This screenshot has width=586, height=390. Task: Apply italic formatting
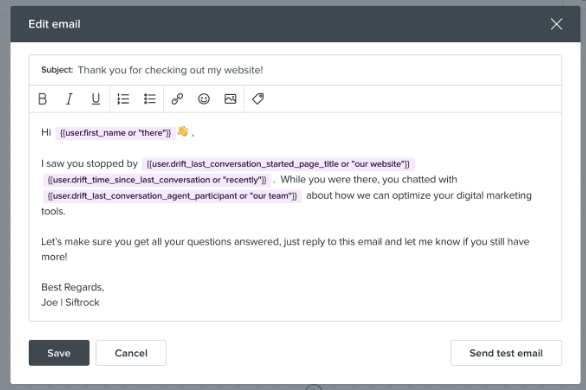pos(69,99)
